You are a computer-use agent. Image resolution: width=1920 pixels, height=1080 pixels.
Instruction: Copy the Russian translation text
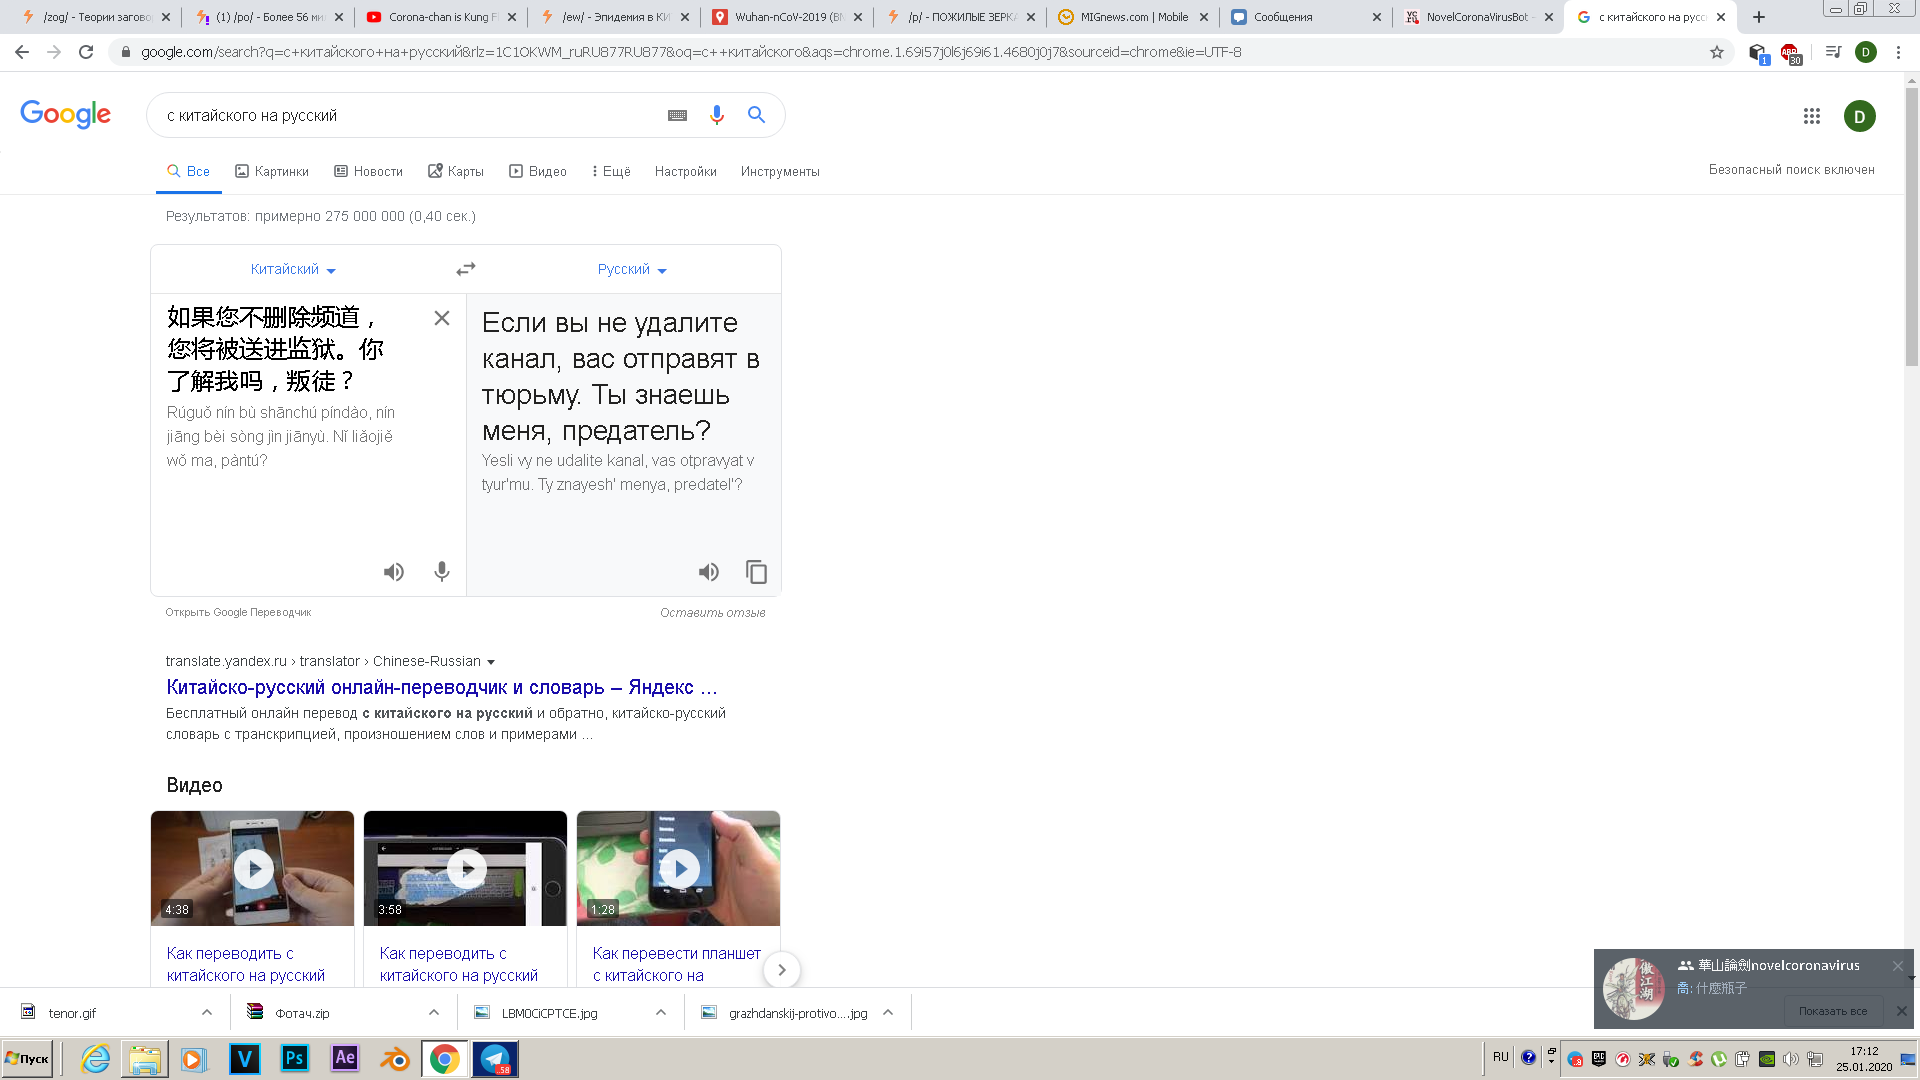coord(757,572)
